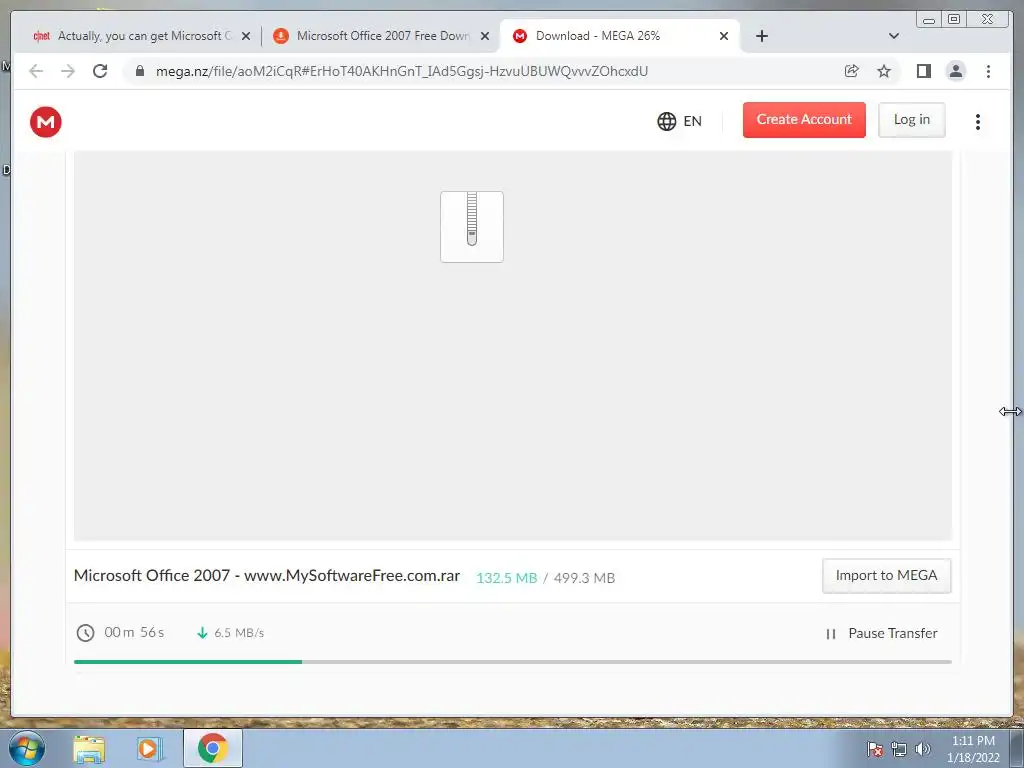The height and width of the screenshot is (768, 1024).
Task: Share this page icon in address bar
Action: [852, 71]
